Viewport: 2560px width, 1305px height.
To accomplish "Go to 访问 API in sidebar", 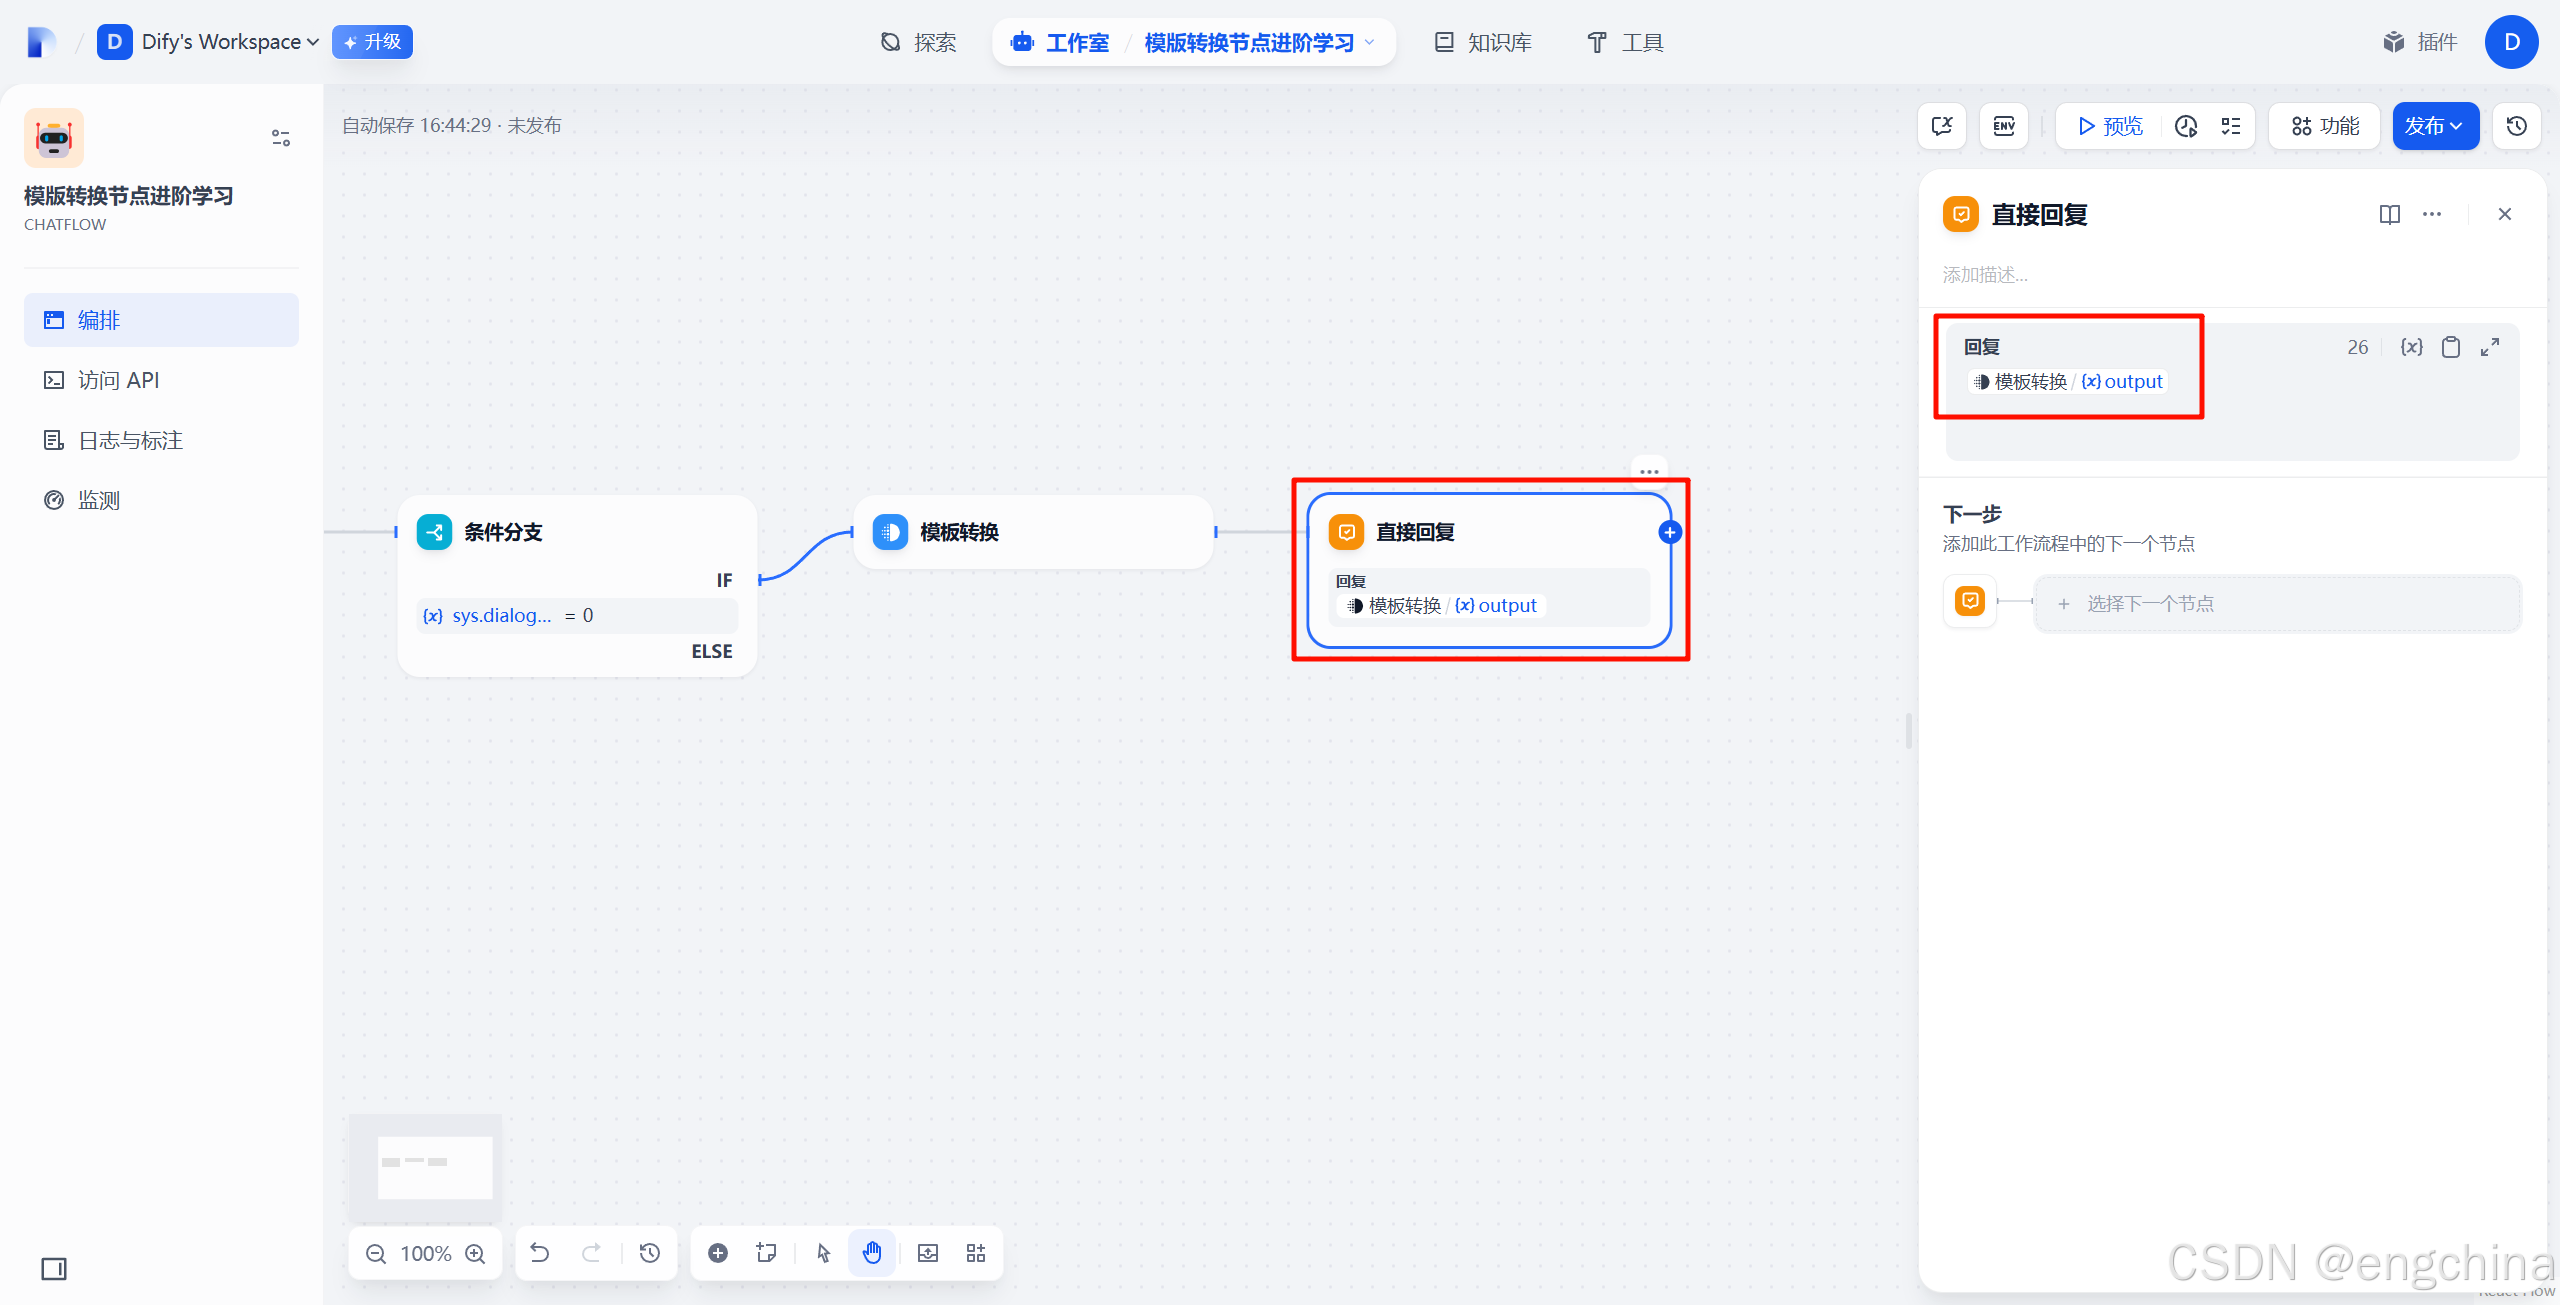I will (118, 380).
